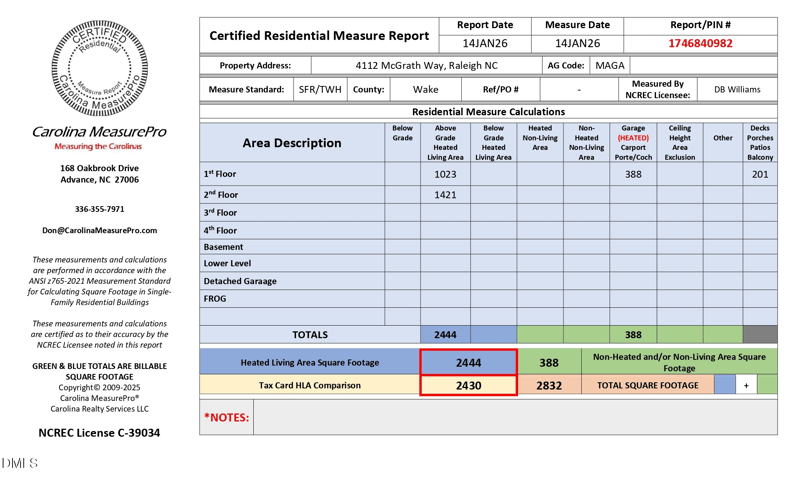Click the County value Wake
This screenshot has width=800, height=485.
426,89
